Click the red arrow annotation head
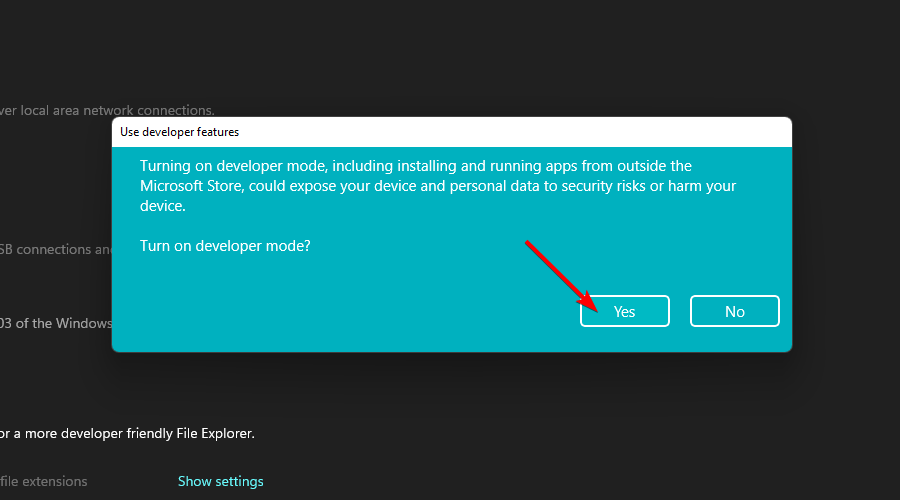This screenshot has width=900, height=500. pos(591,303)
